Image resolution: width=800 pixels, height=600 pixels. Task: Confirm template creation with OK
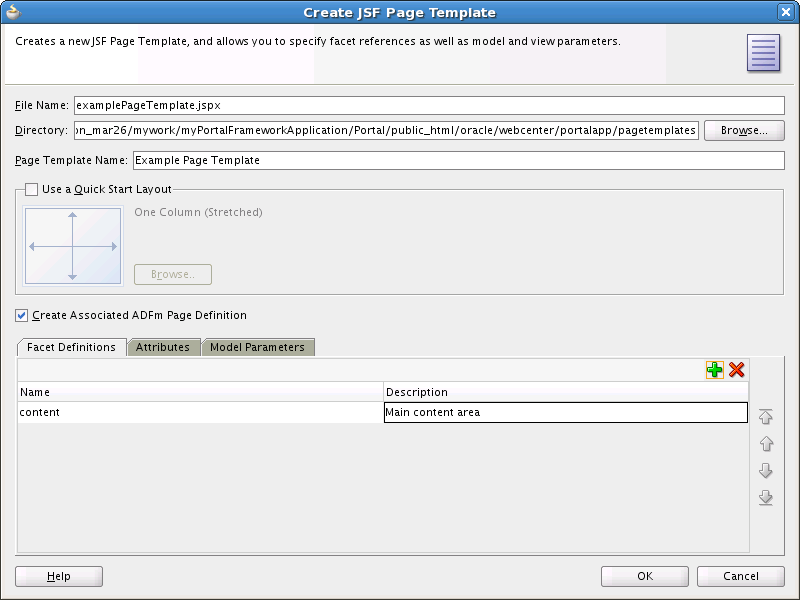(645, 577)
